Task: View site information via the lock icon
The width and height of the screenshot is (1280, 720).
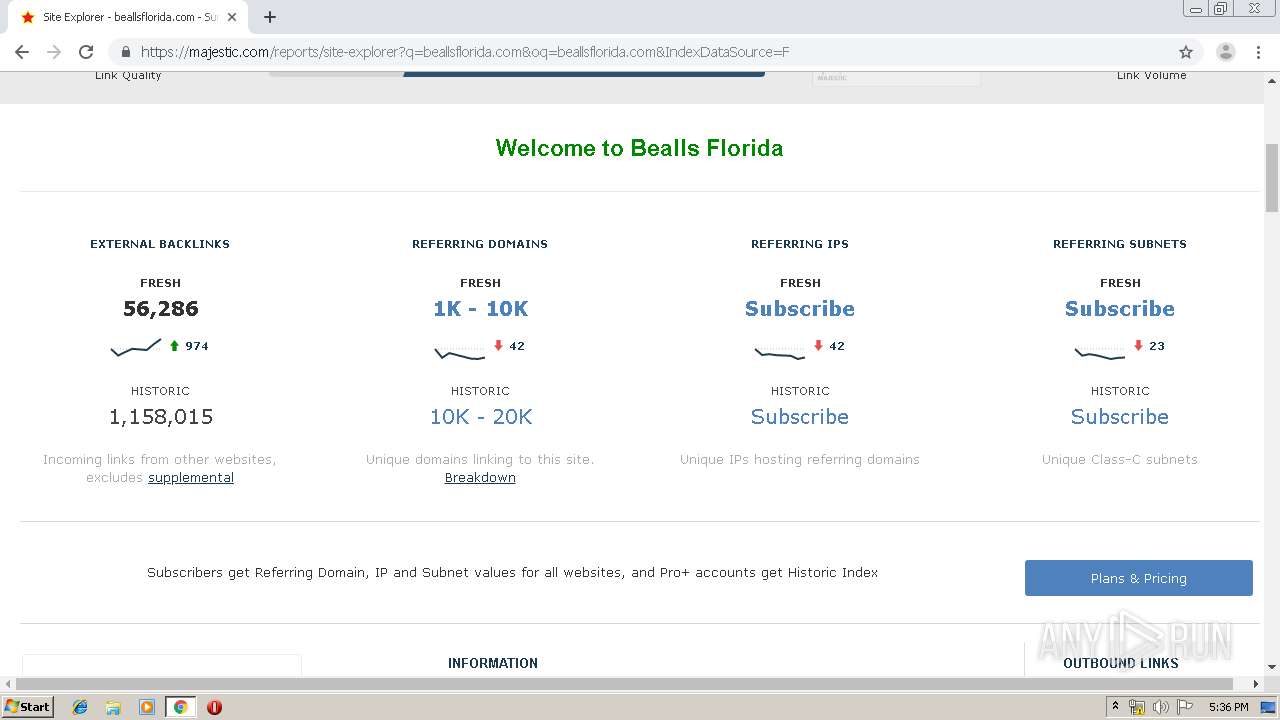Action: pyautogui.click(x=126, y=52)
